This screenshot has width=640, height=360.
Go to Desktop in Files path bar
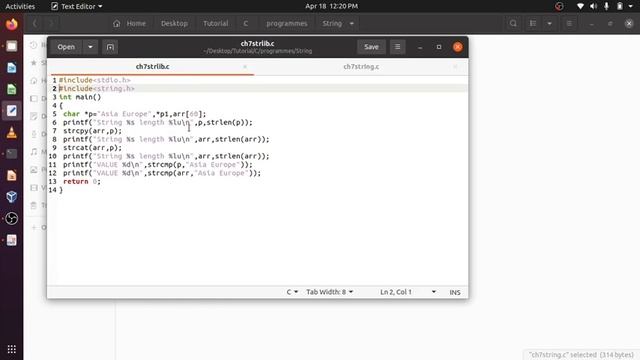(174, 24)
